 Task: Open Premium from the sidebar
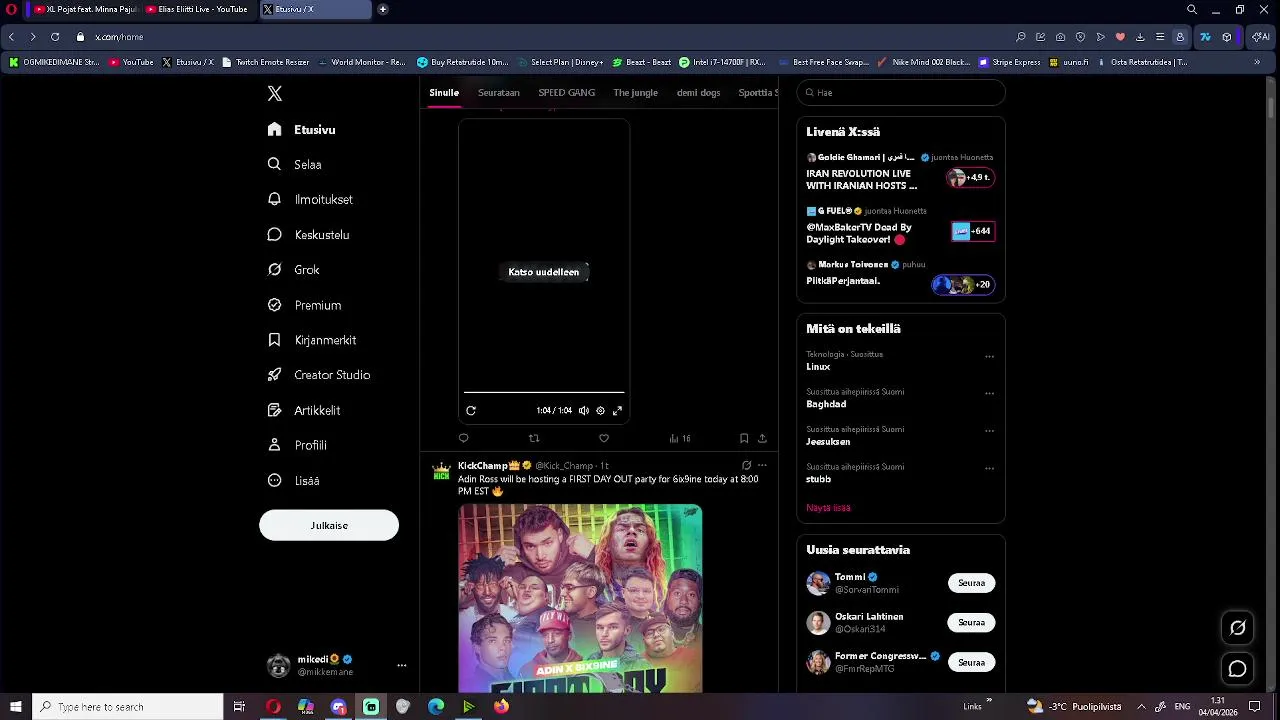point(304,305)
